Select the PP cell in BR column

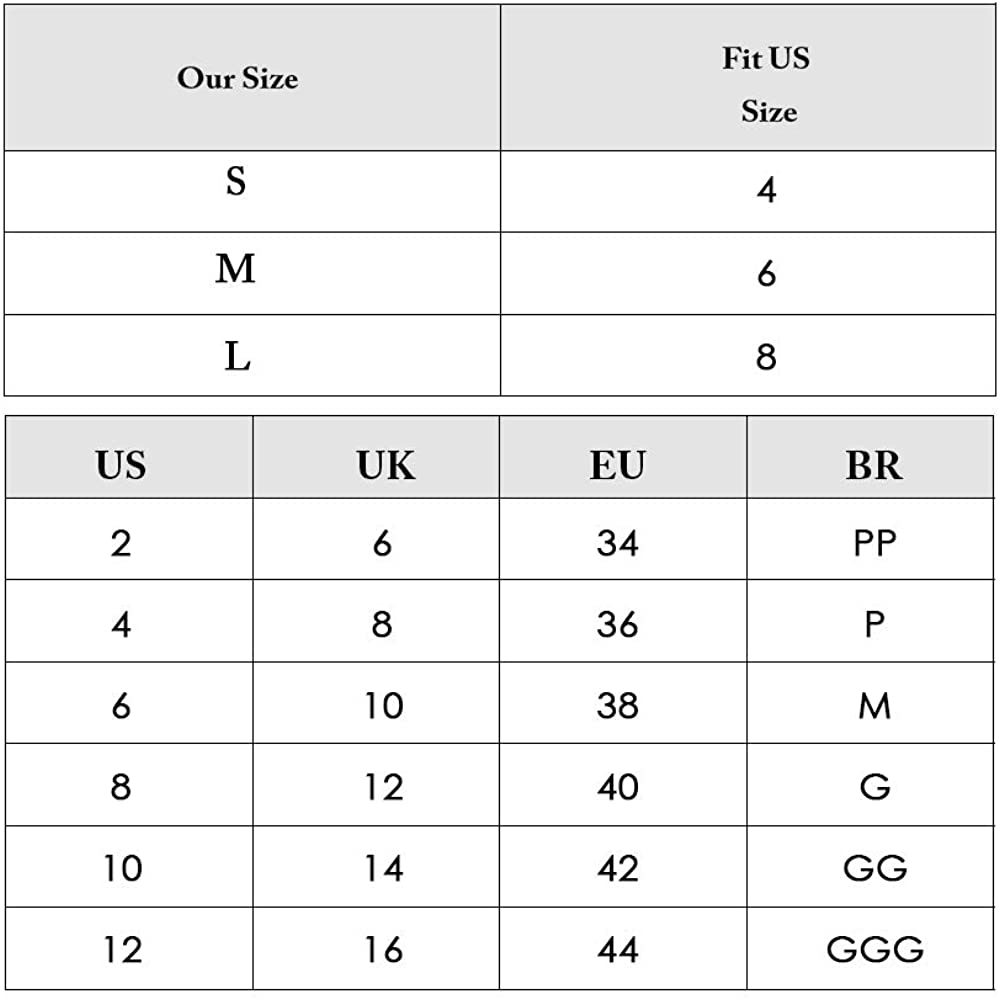[x=874, y=543]
